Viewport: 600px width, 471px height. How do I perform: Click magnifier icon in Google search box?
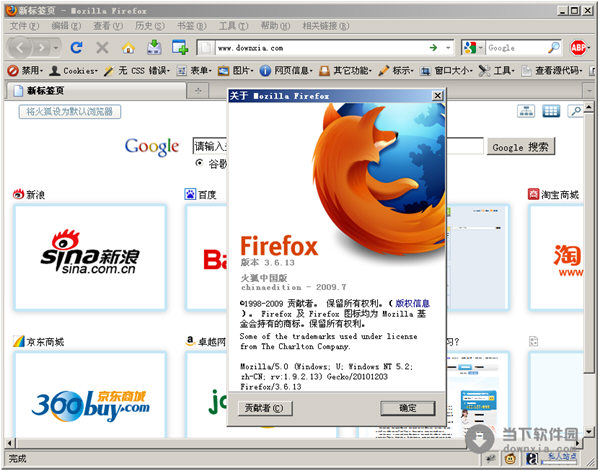[554, 47]
